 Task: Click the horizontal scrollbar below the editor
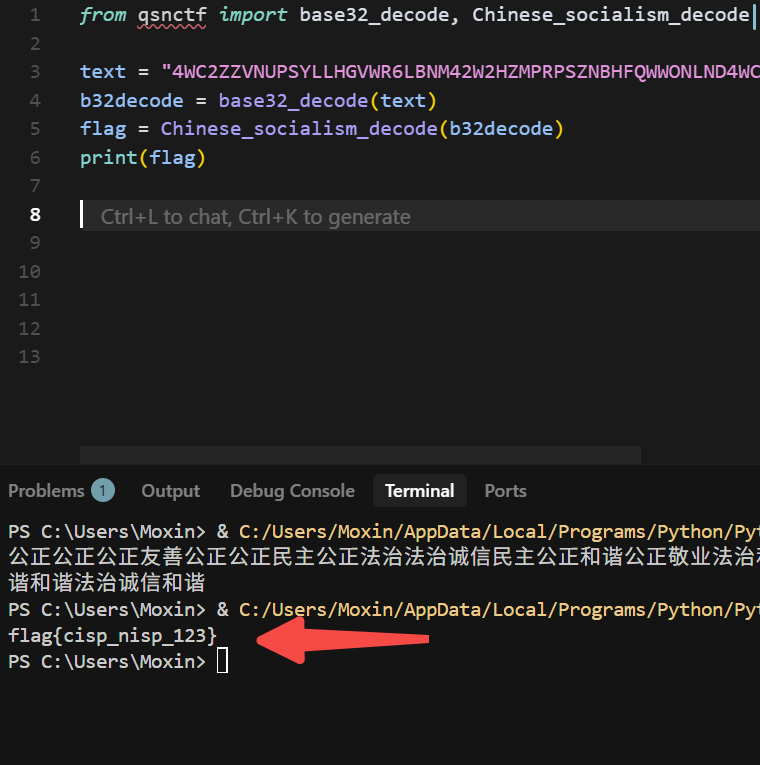pos(360,455)
